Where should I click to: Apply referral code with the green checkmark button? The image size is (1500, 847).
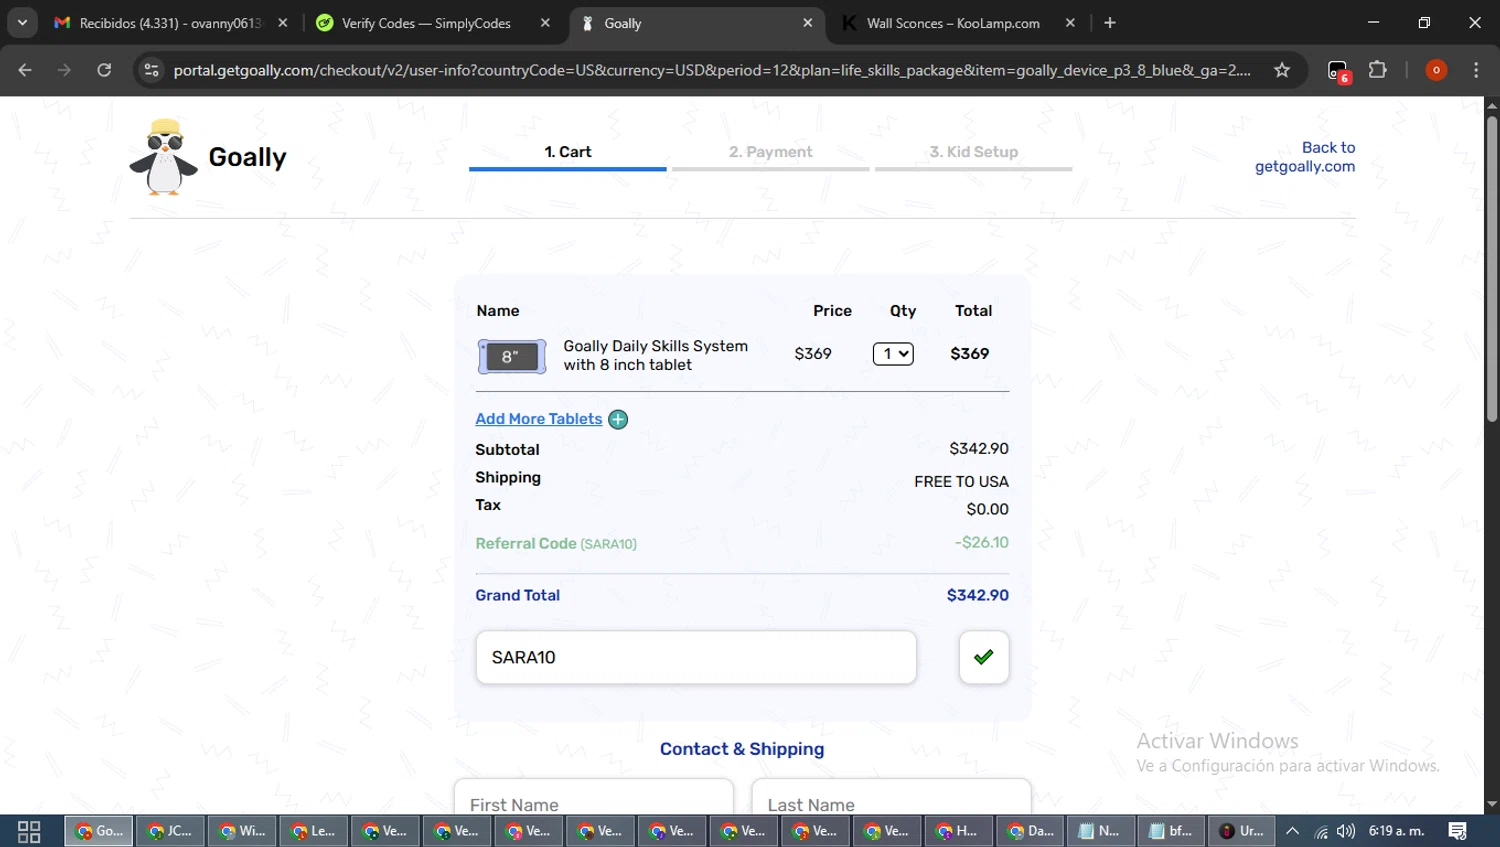tap(984, 657)
